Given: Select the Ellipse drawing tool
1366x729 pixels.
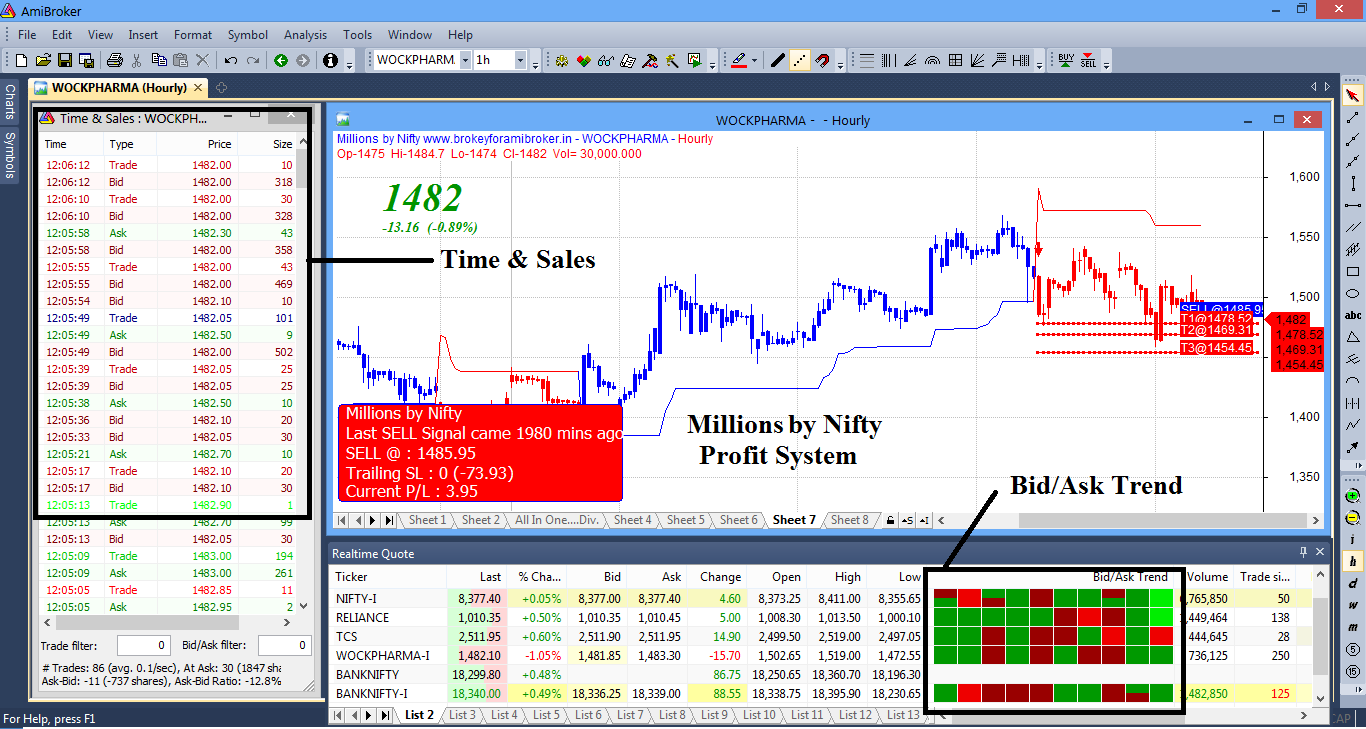Looking at the screenshot, I should (x=1353, y=294).
